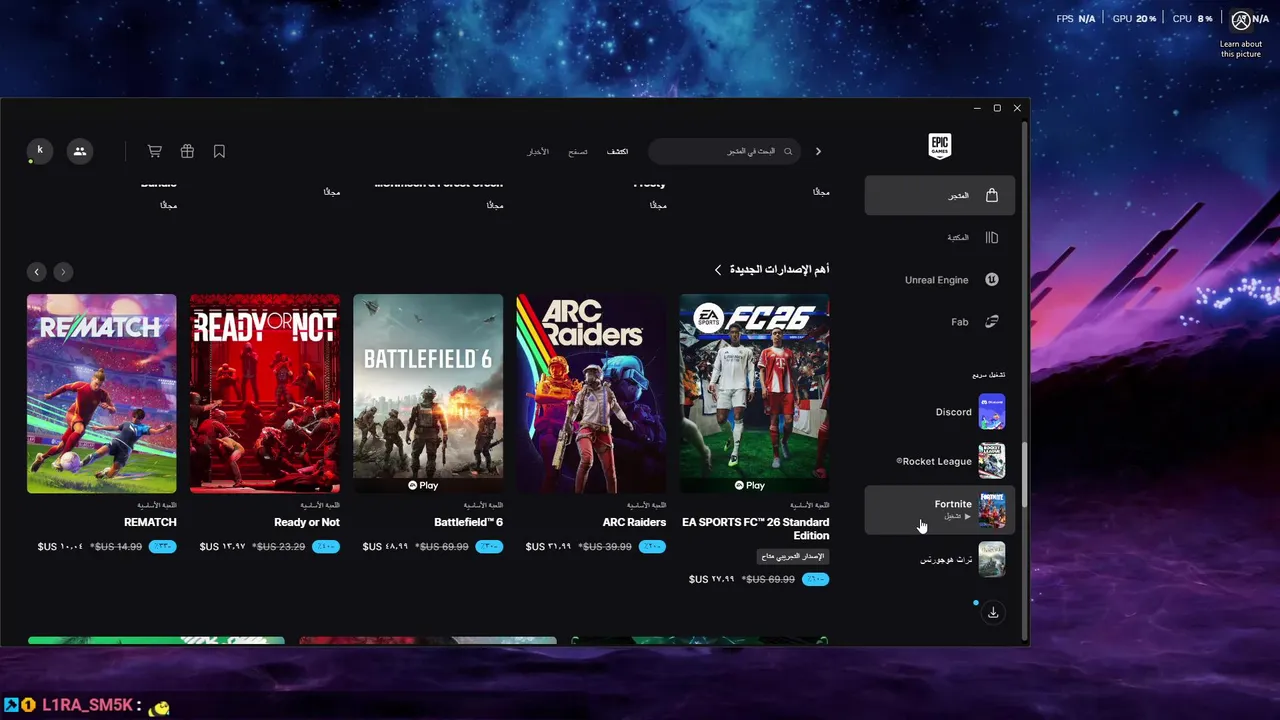Launch Fortnite from its quick launch icon

pyautogui.click(x=992, y=510)
